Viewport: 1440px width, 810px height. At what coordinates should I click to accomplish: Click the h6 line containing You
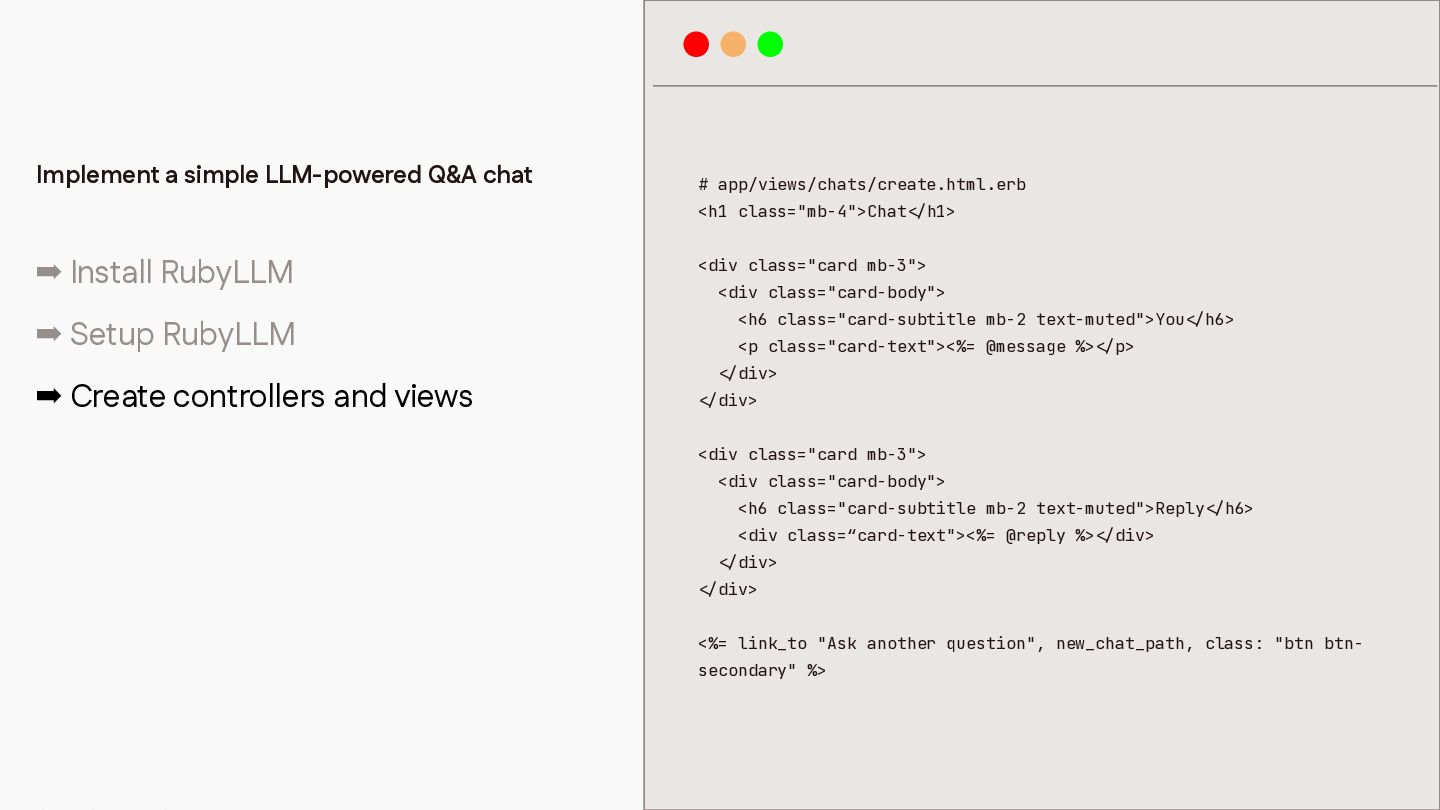(x=986, y=319)
